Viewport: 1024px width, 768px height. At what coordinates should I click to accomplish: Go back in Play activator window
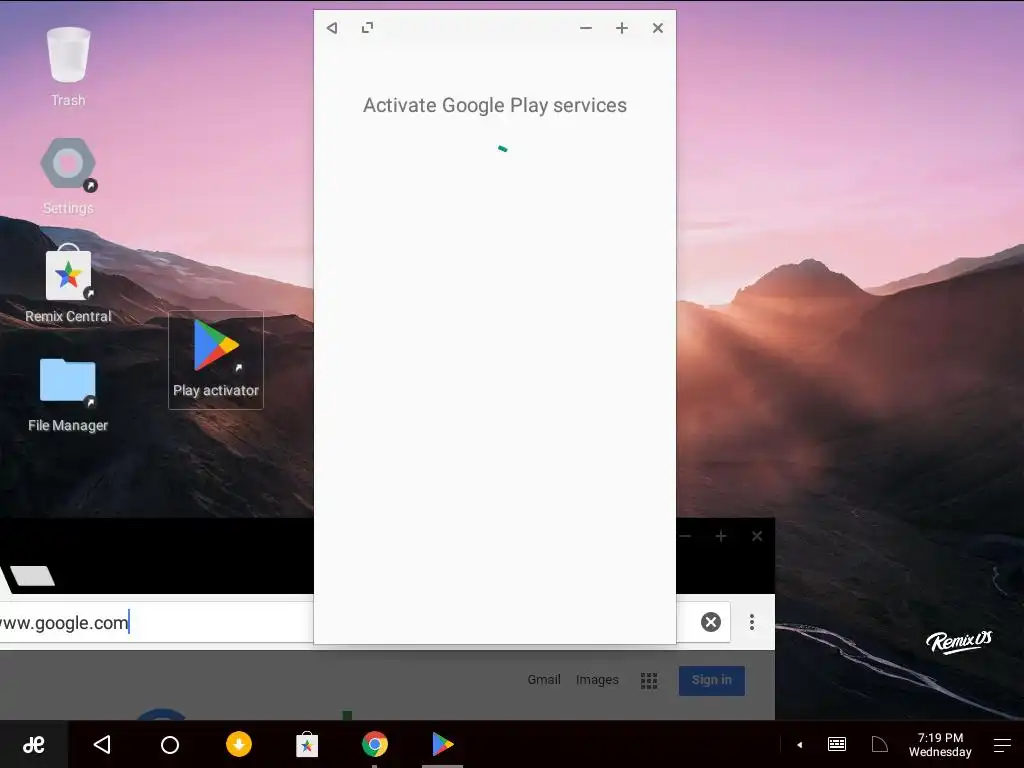[x=332, y=28]
